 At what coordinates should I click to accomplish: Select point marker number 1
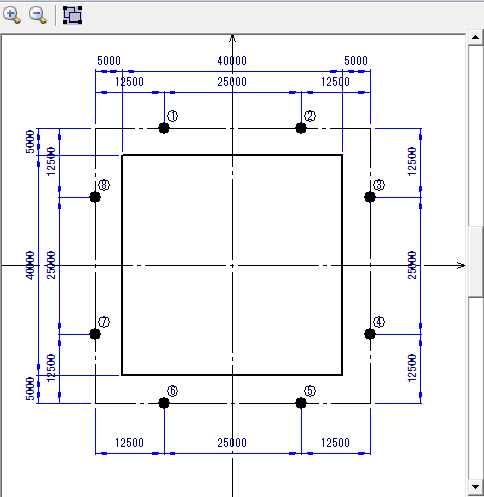(164, 128)
